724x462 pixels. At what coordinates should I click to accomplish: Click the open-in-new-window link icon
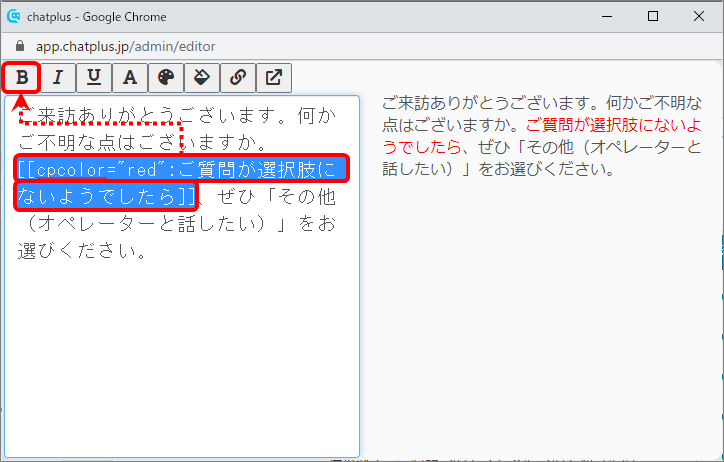click(274, 78)
